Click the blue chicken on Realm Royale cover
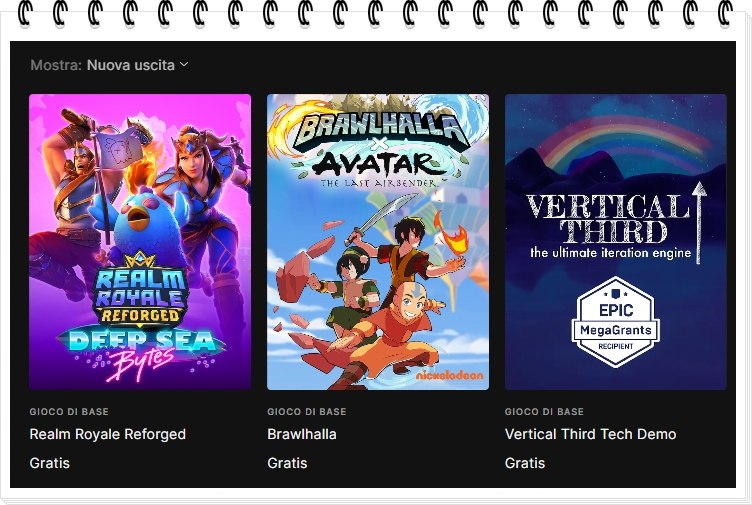 click(x=140, y=225)
